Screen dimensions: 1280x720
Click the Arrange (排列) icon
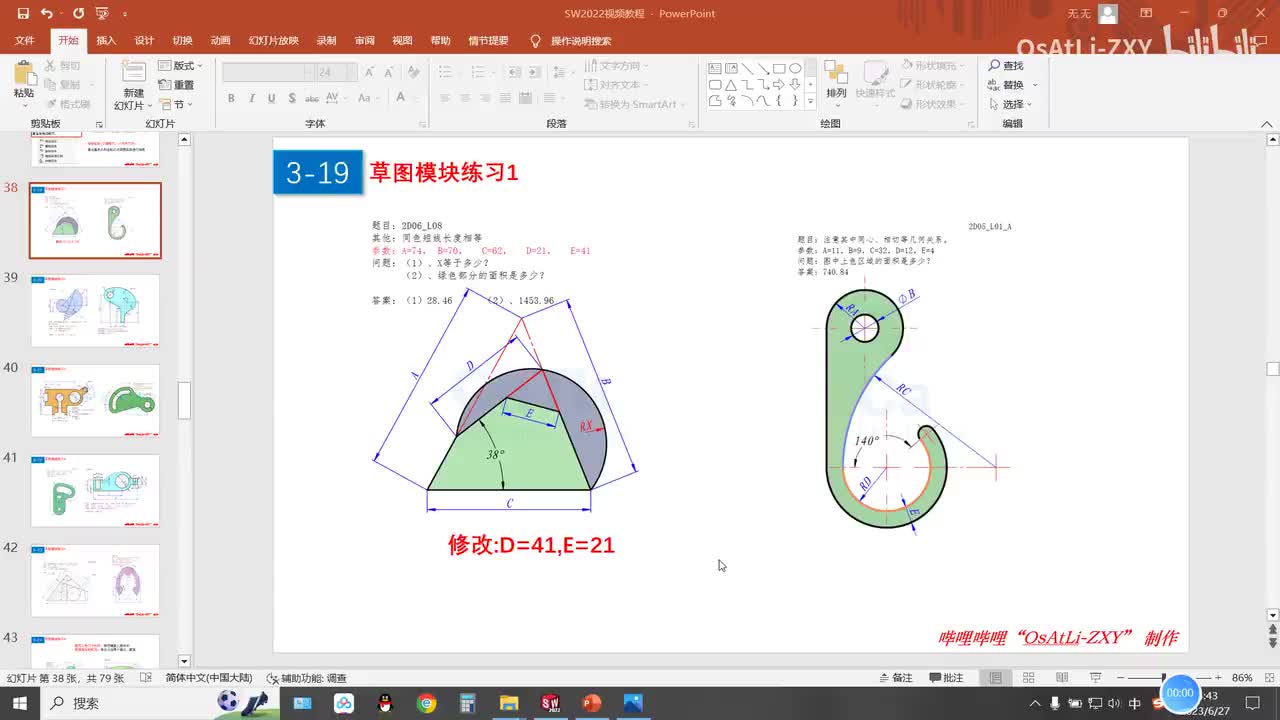(x=836, y=73)
